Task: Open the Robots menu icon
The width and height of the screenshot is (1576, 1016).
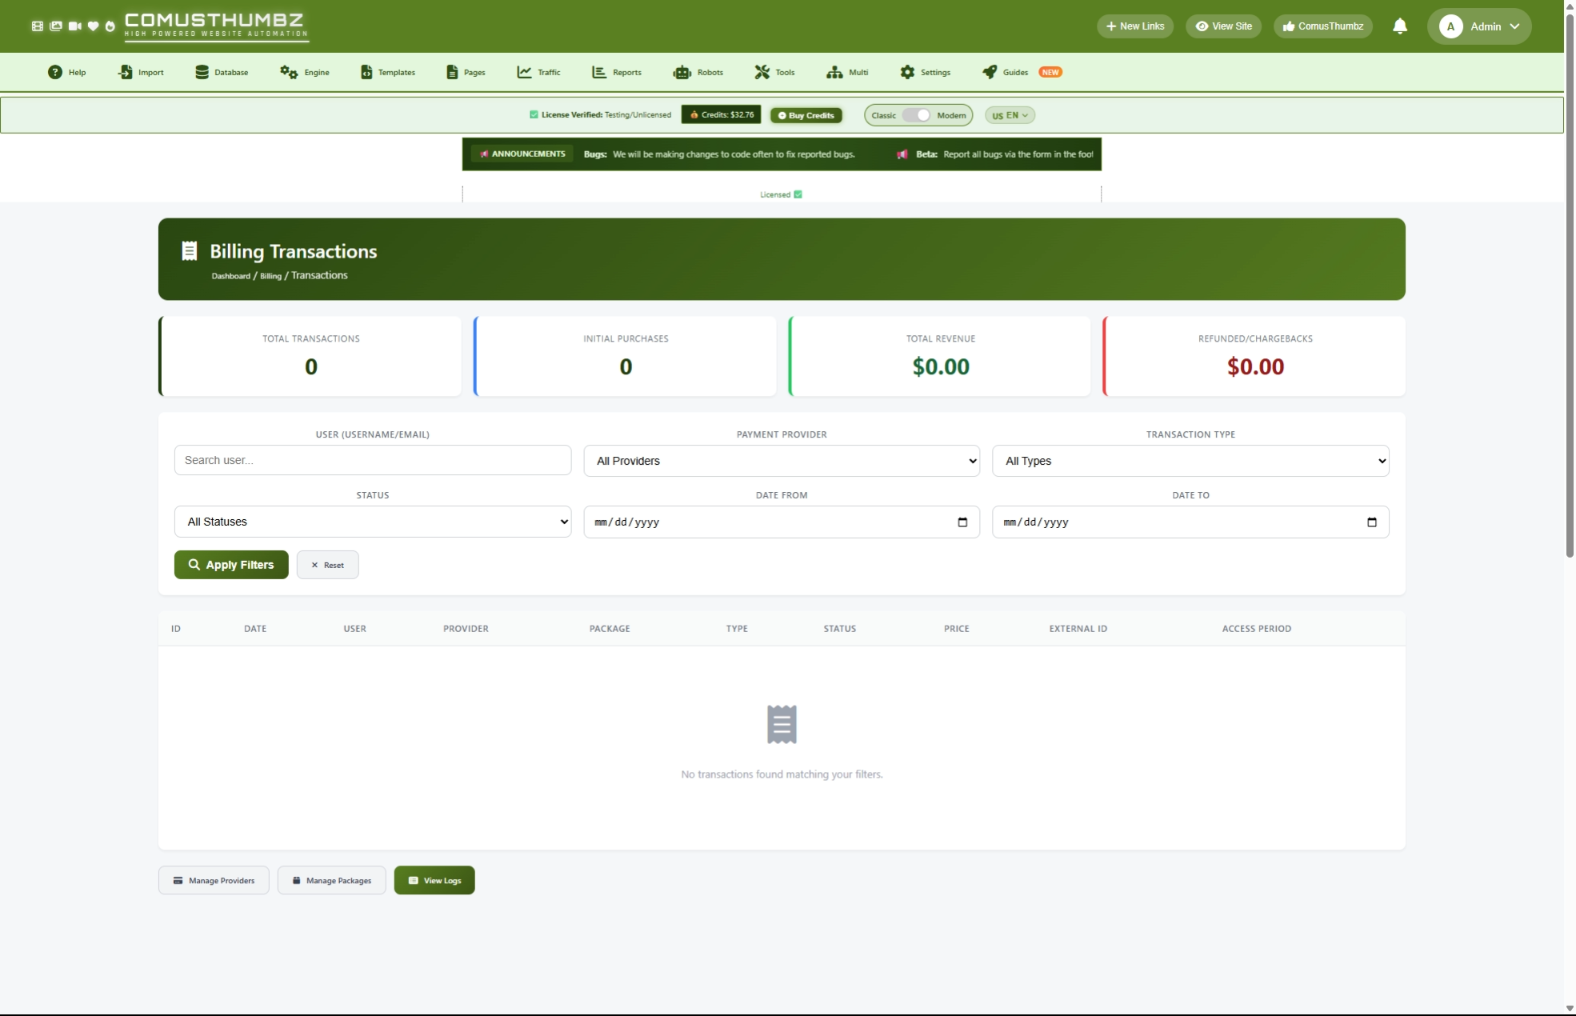Action: (682, 72)
